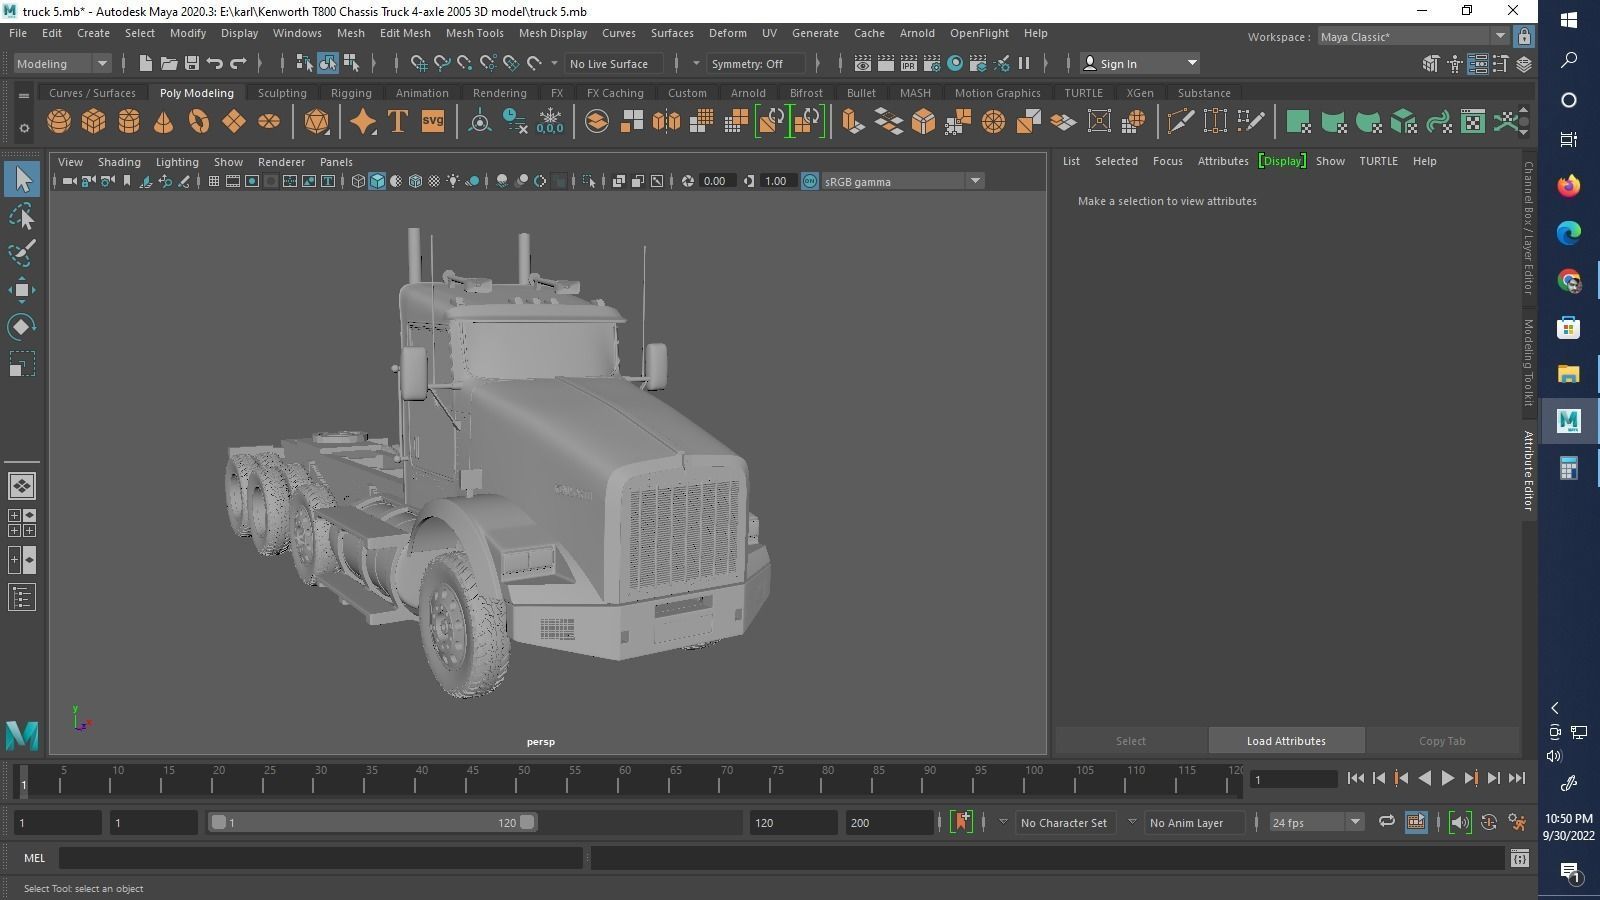
Task: Toggle Smooth Shade All in the viewport panel
Action: click(x=377, y=181)
